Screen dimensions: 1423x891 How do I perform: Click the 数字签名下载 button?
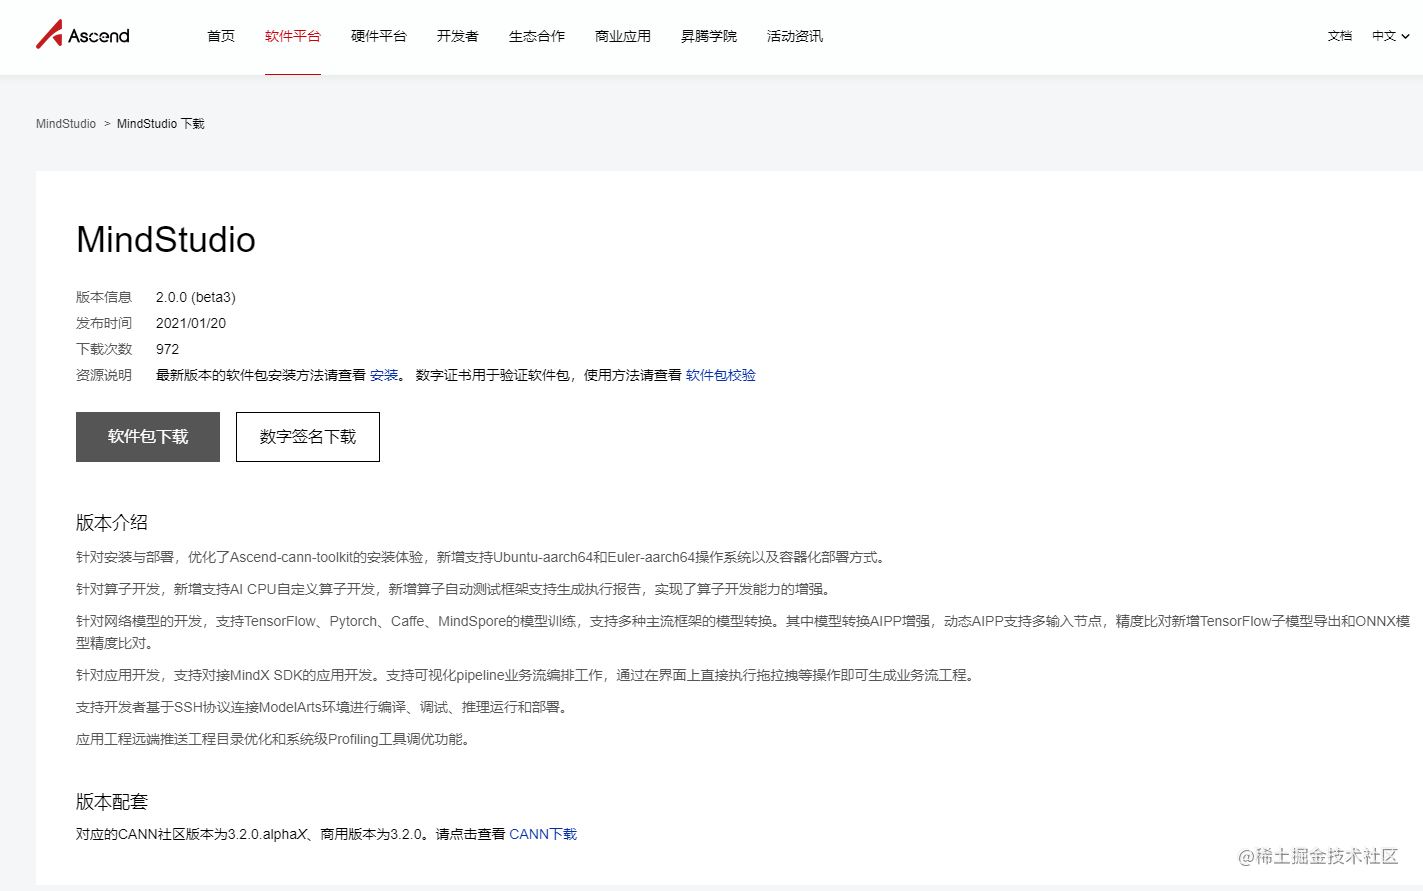pyautogui.click(x=308, y=437)
